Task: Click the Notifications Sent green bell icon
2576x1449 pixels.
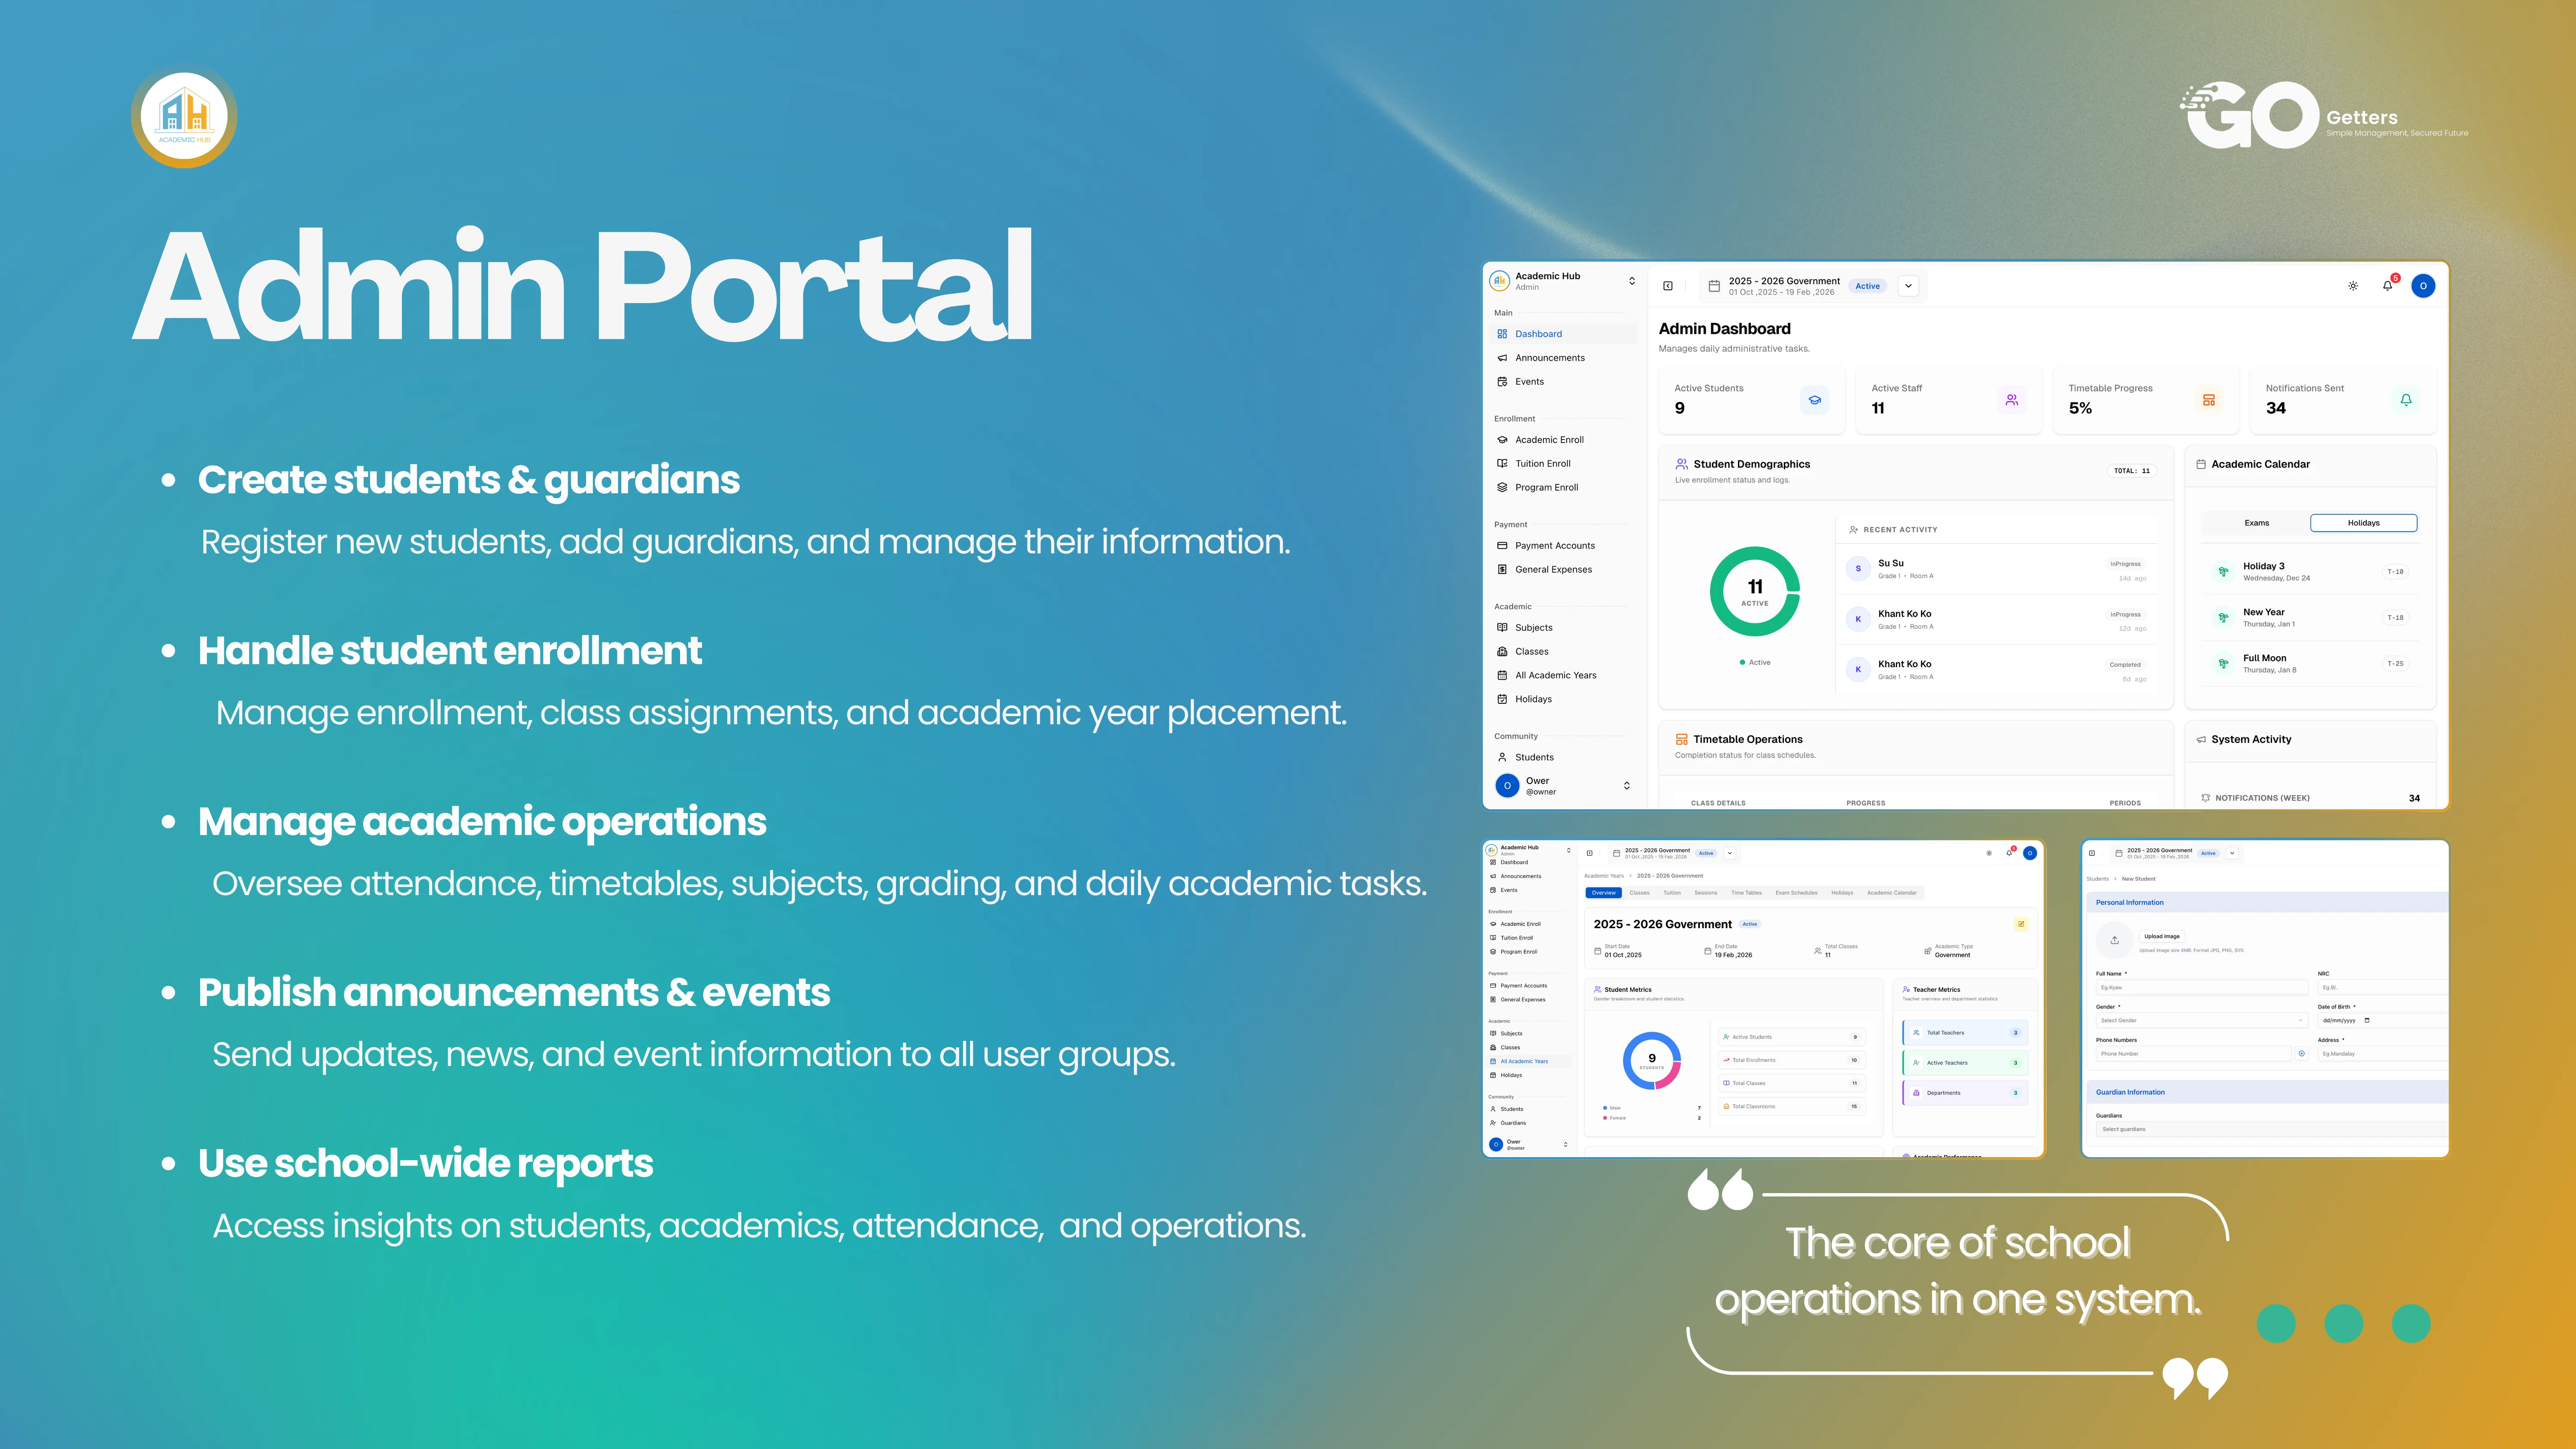Action: tap(2406, 400)
